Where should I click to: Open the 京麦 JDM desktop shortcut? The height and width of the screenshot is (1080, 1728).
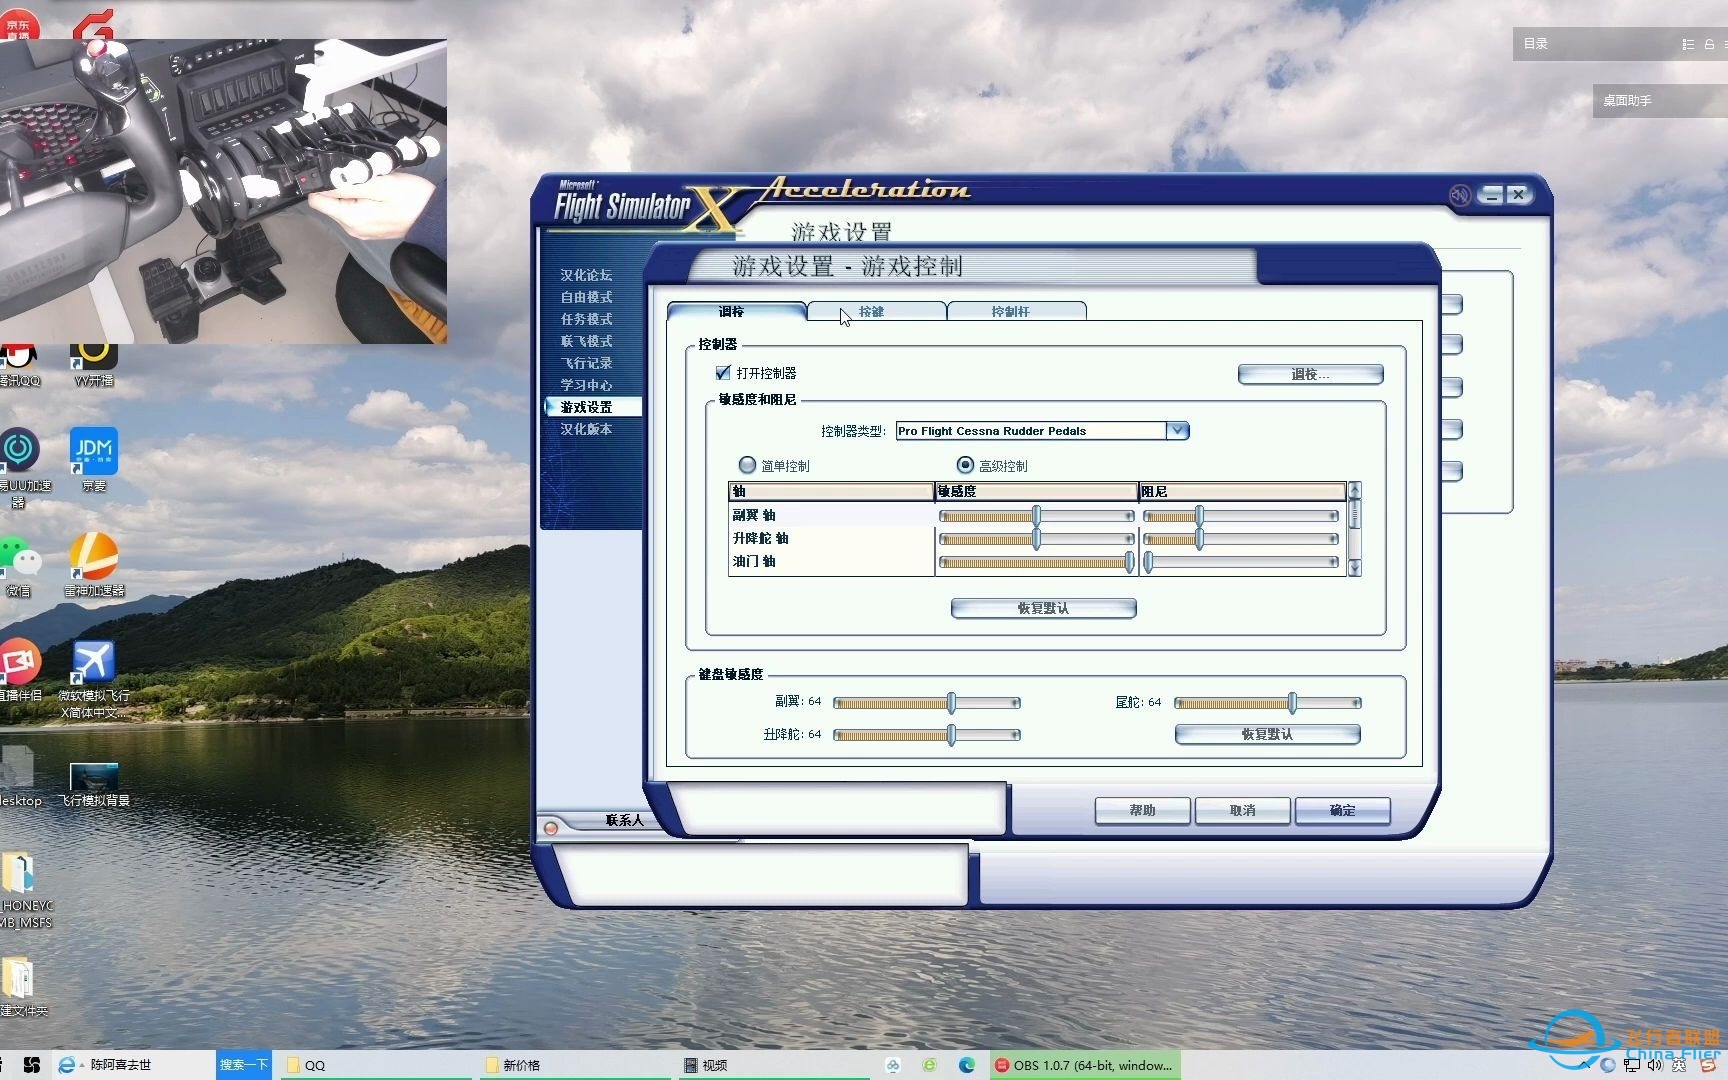tap(94, 453)
